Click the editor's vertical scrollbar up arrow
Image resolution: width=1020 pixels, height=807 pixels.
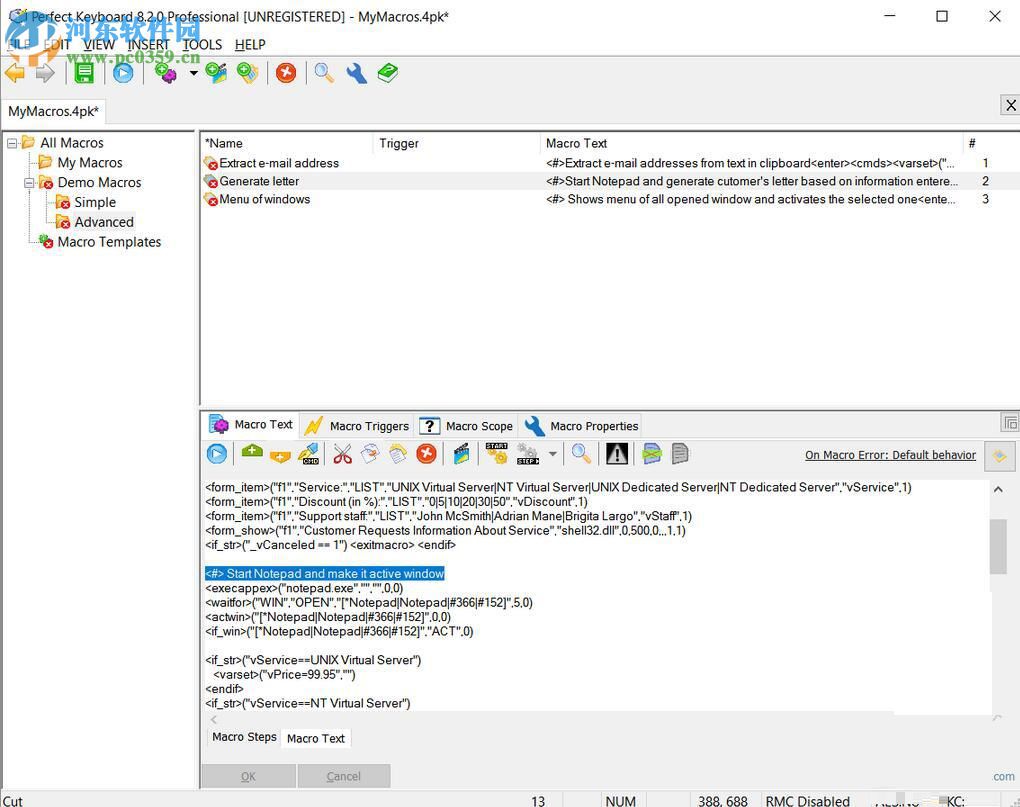click(998, 489)
